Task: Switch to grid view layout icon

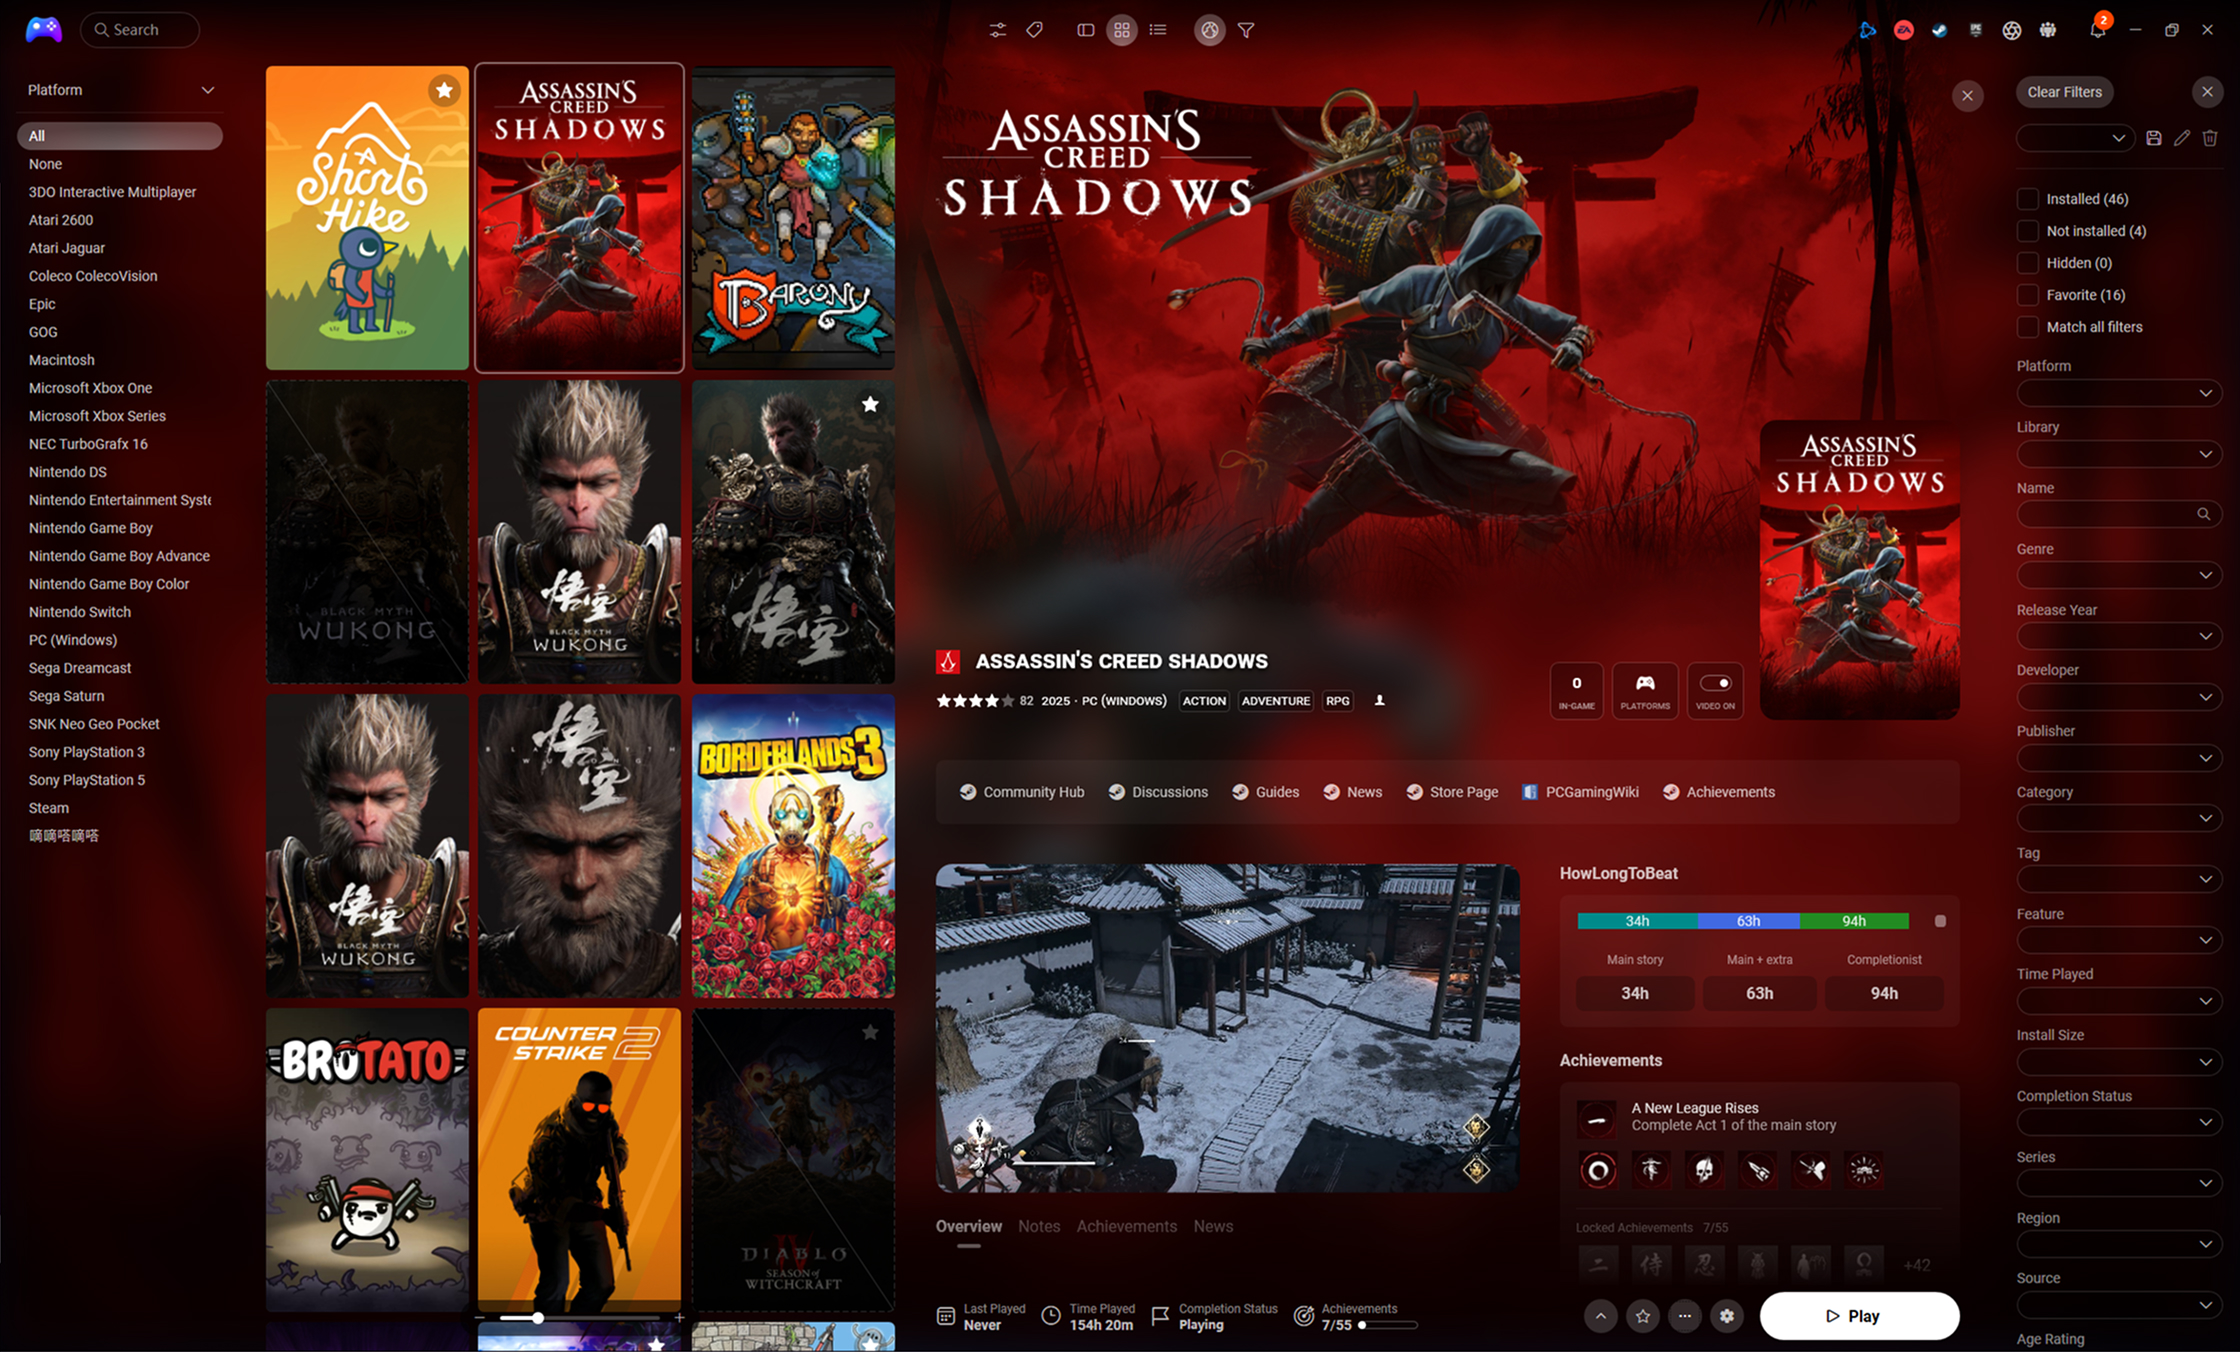Action: (x=1121, y=30)
